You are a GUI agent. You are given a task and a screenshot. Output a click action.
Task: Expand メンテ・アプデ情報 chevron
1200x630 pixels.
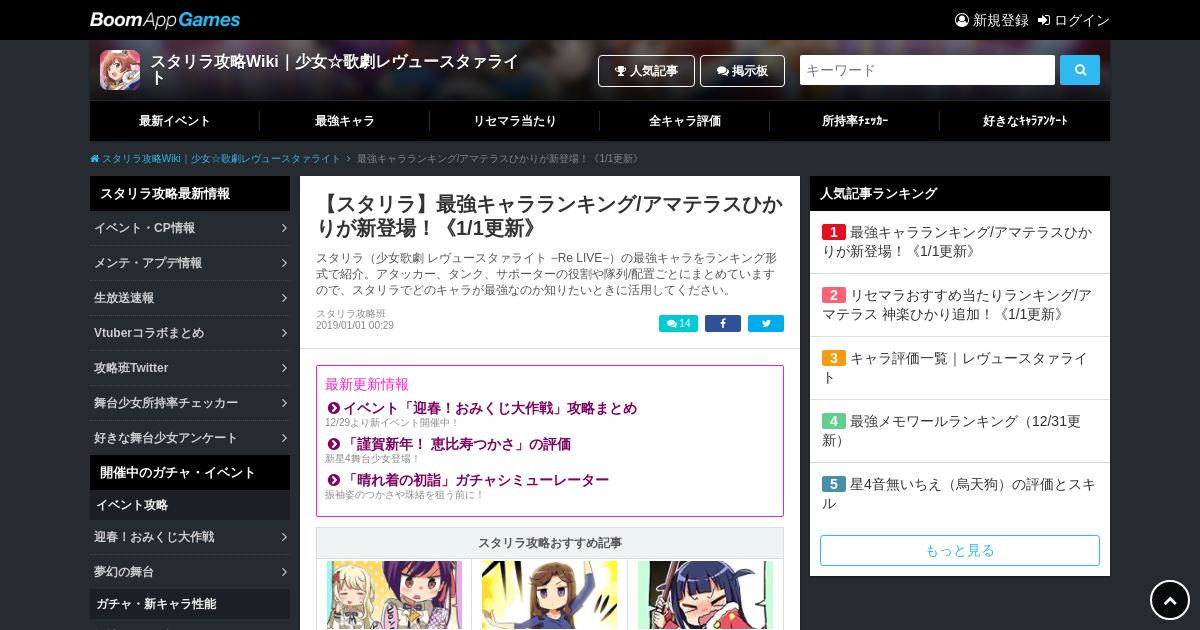click(284, 263)
